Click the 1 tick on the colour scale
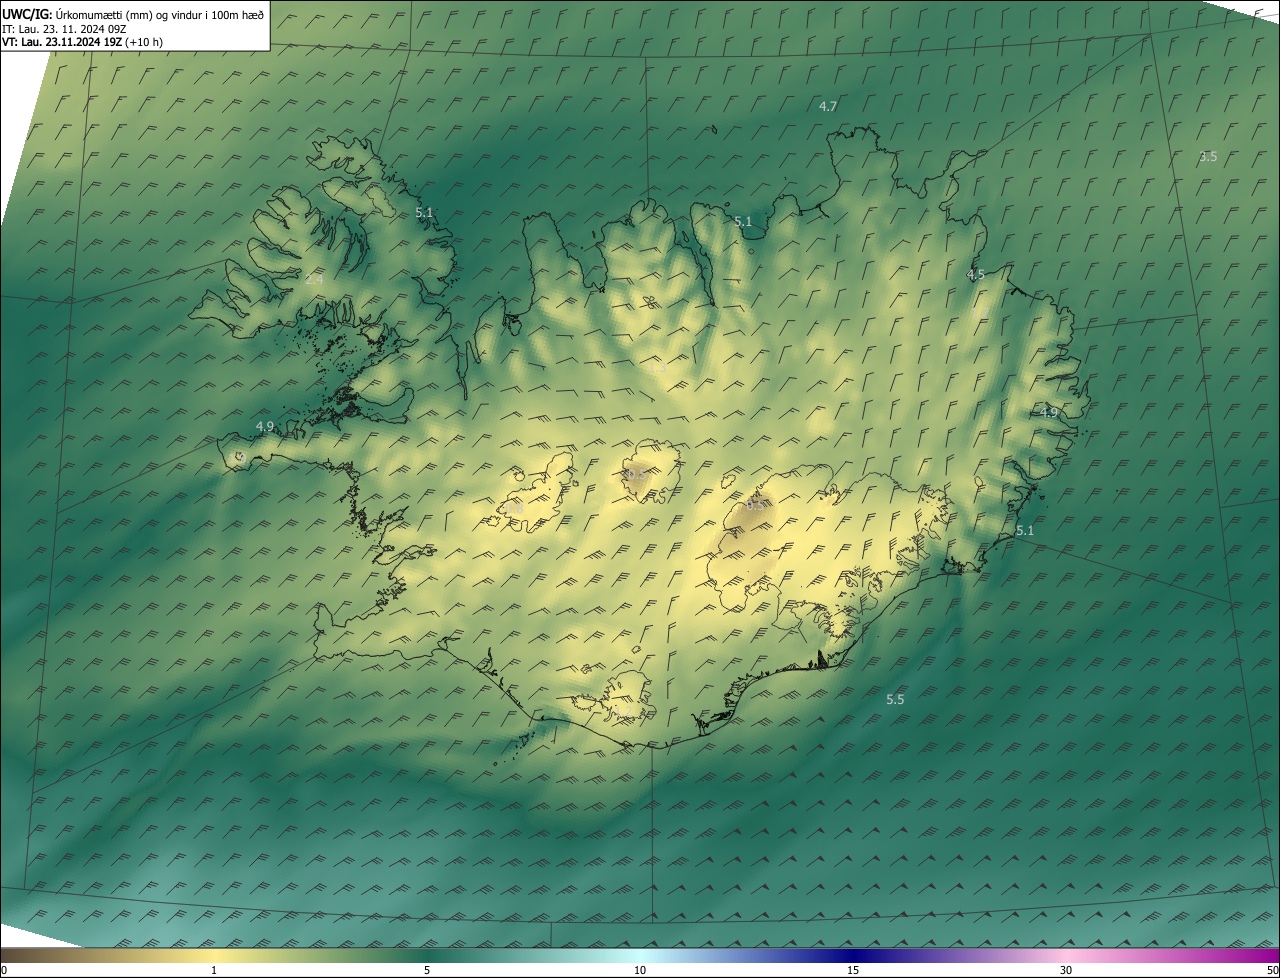Image resolution: width=1280 pixels, height=978 pixels. tap(214, 970)
